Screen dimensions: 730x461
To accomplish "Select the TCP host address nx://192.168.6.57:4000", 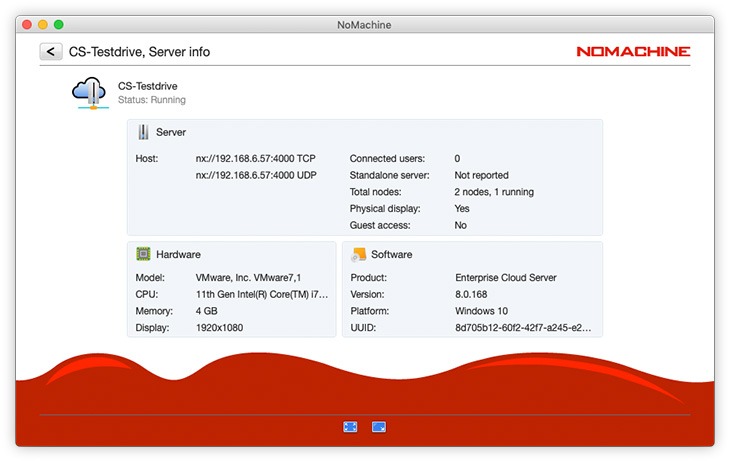I will (x=255, y=158).
